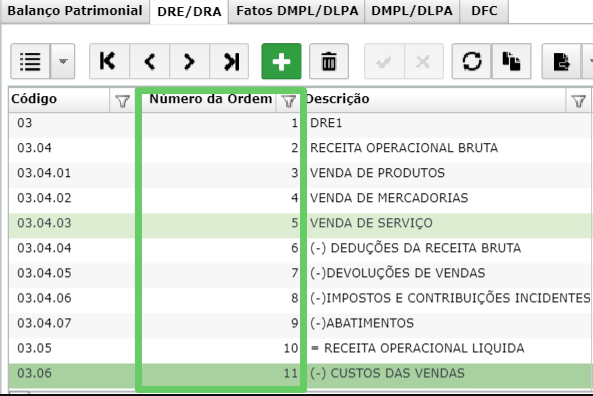Select code cell 03.04.07

click(72, 323)
